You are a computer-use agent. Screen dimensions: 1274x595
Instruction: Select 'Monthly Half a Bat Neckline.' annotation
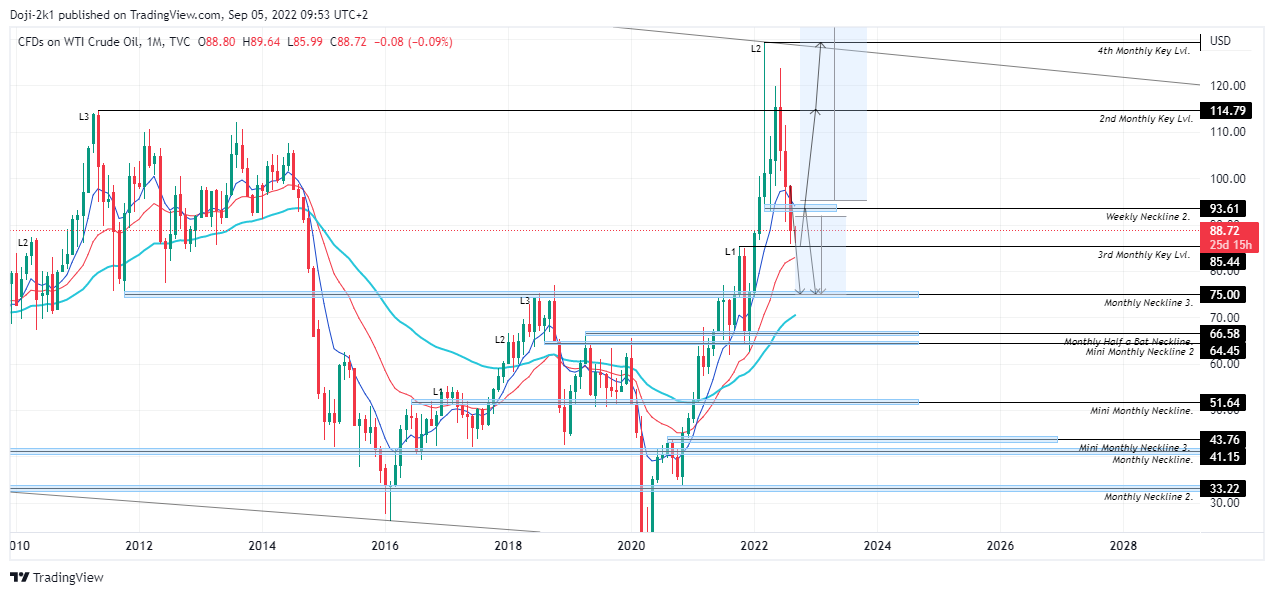click(x=1127, y=342)
